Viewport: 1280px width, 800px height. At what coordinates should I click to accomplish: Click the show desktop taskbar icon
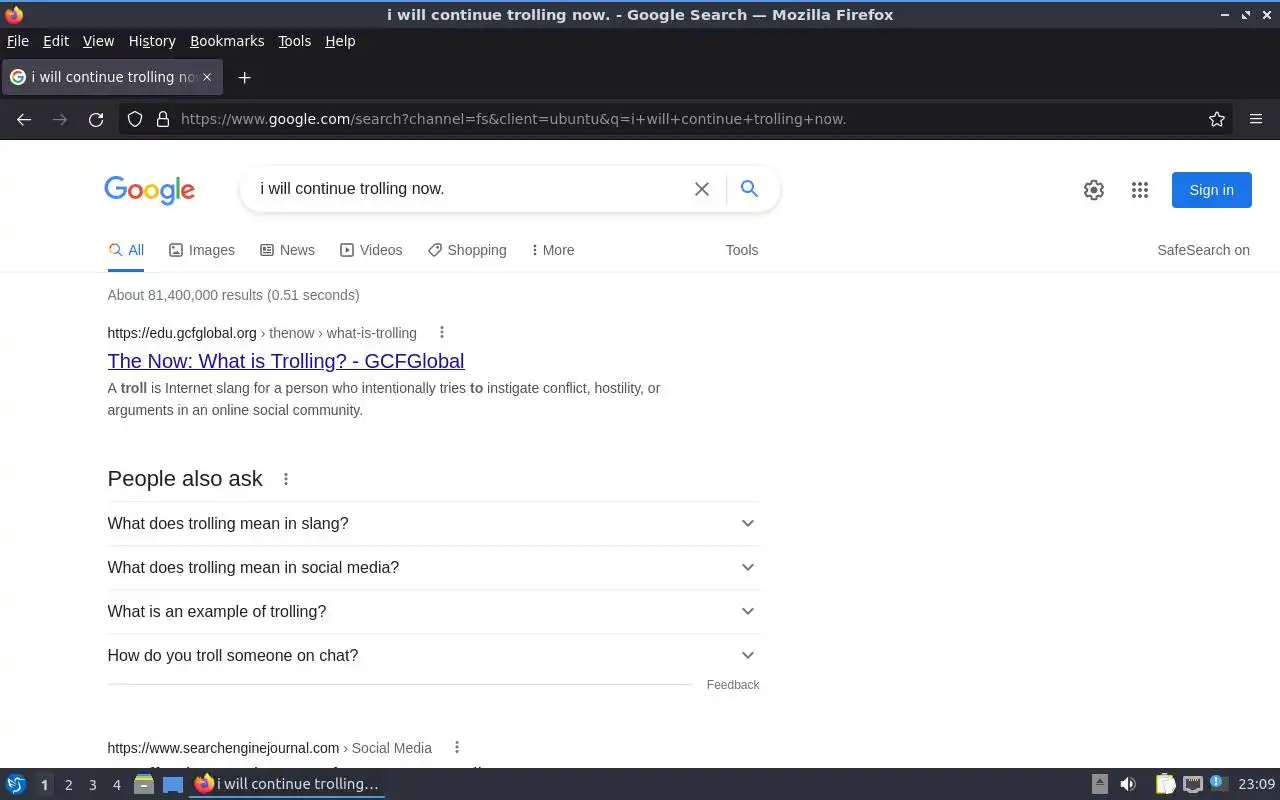(x=173, y=785)
